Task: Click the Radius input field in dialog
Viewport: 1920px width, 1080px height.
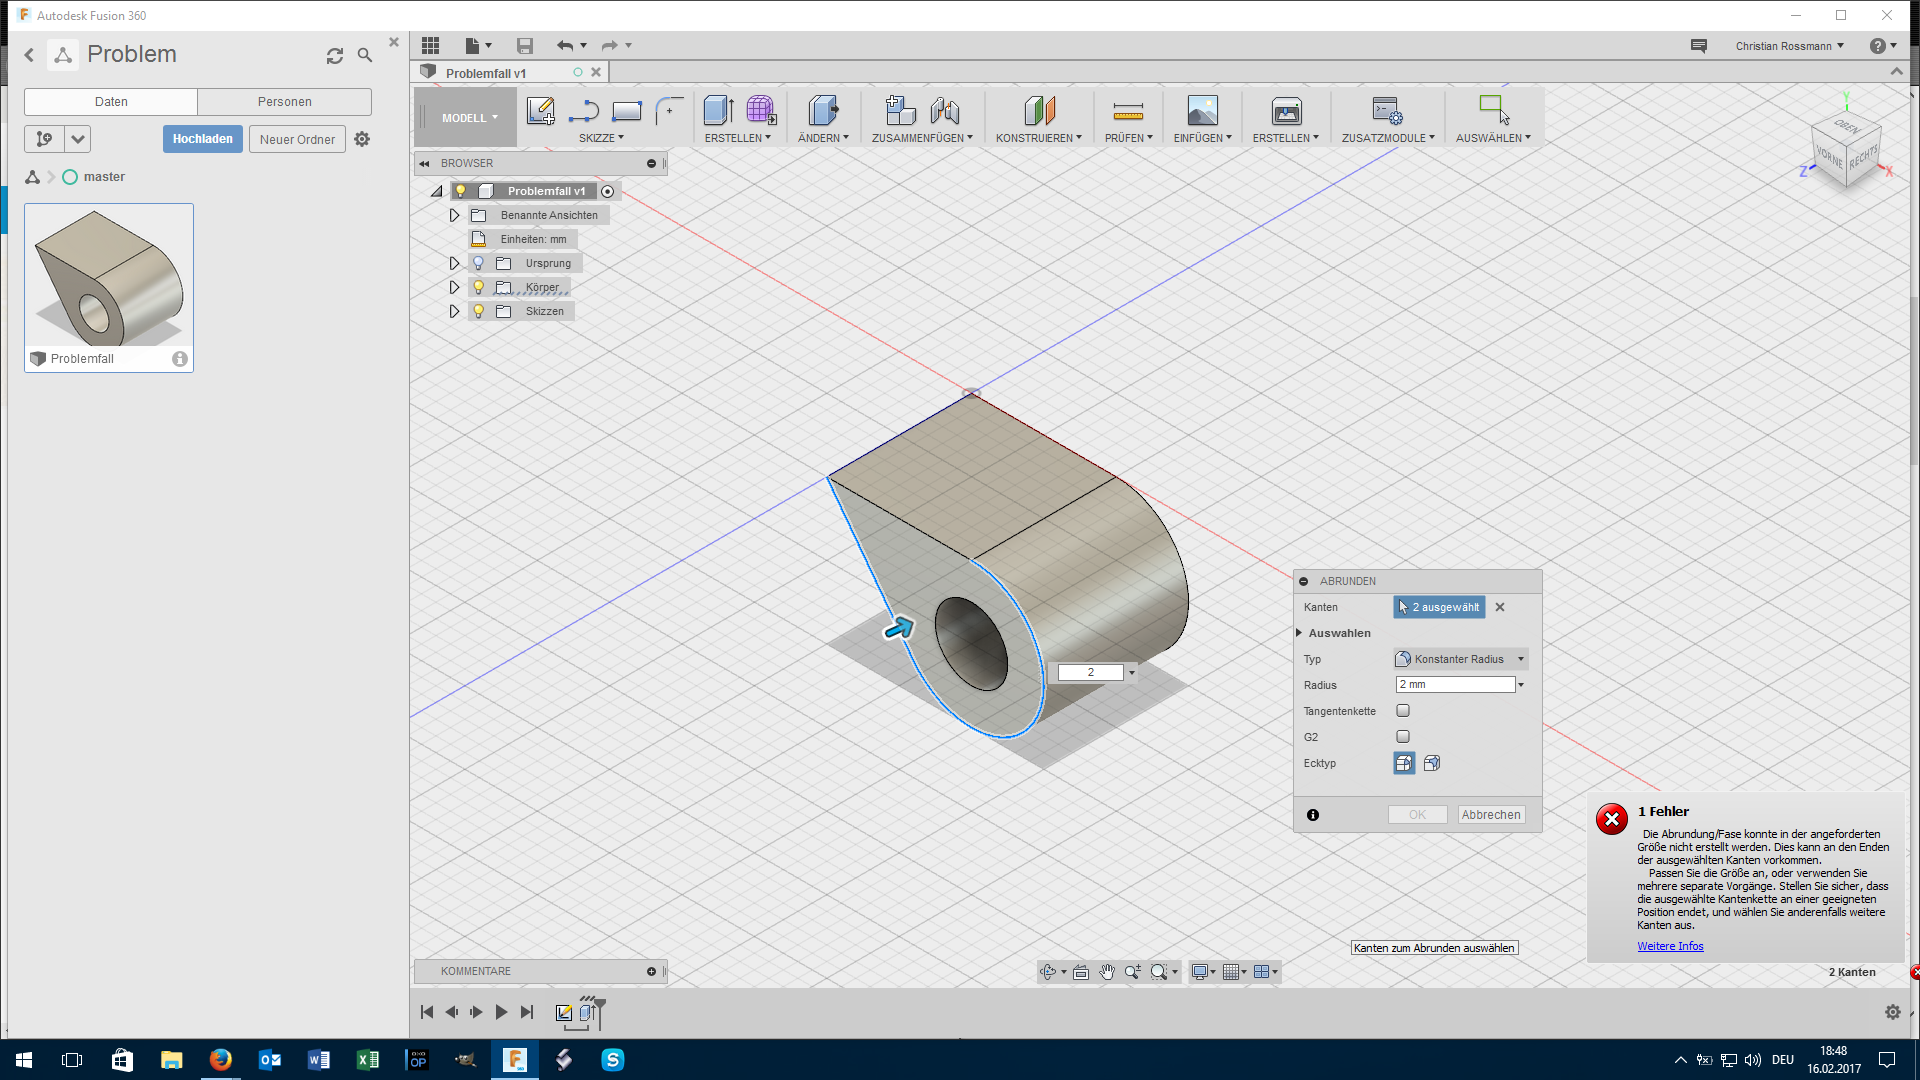Action: 1455,685
